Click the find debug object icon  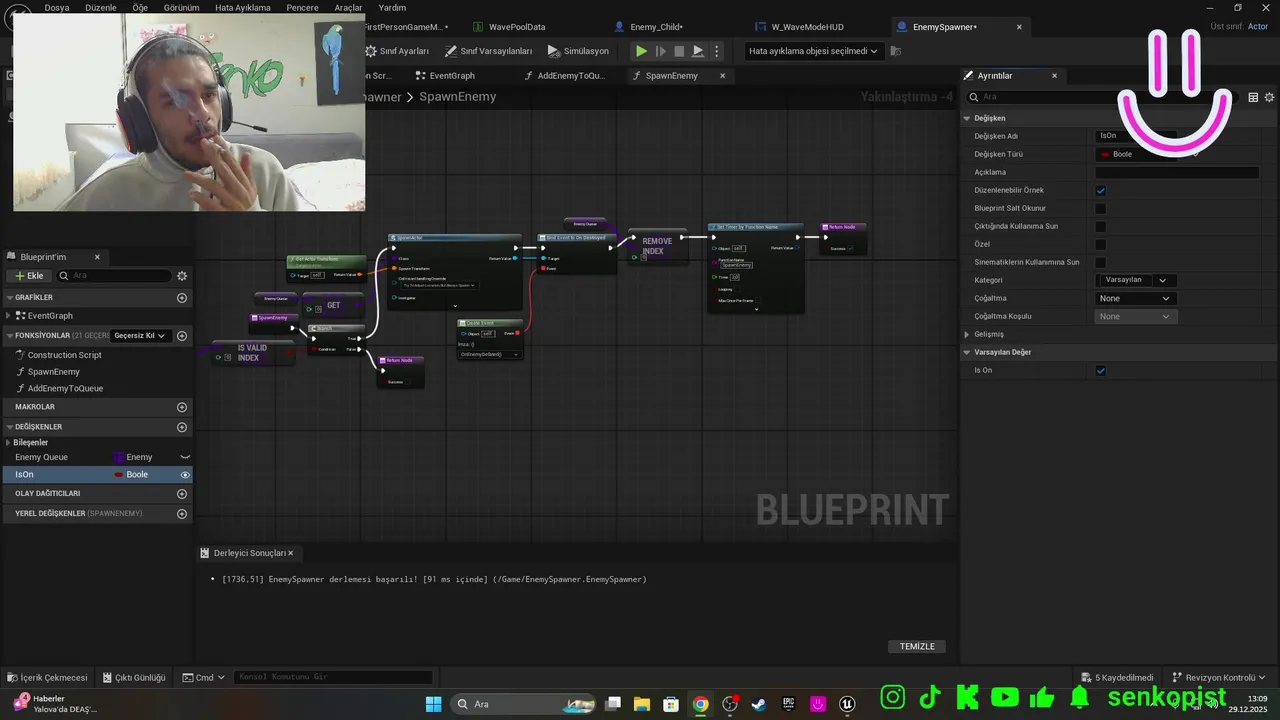coord(895,51)
